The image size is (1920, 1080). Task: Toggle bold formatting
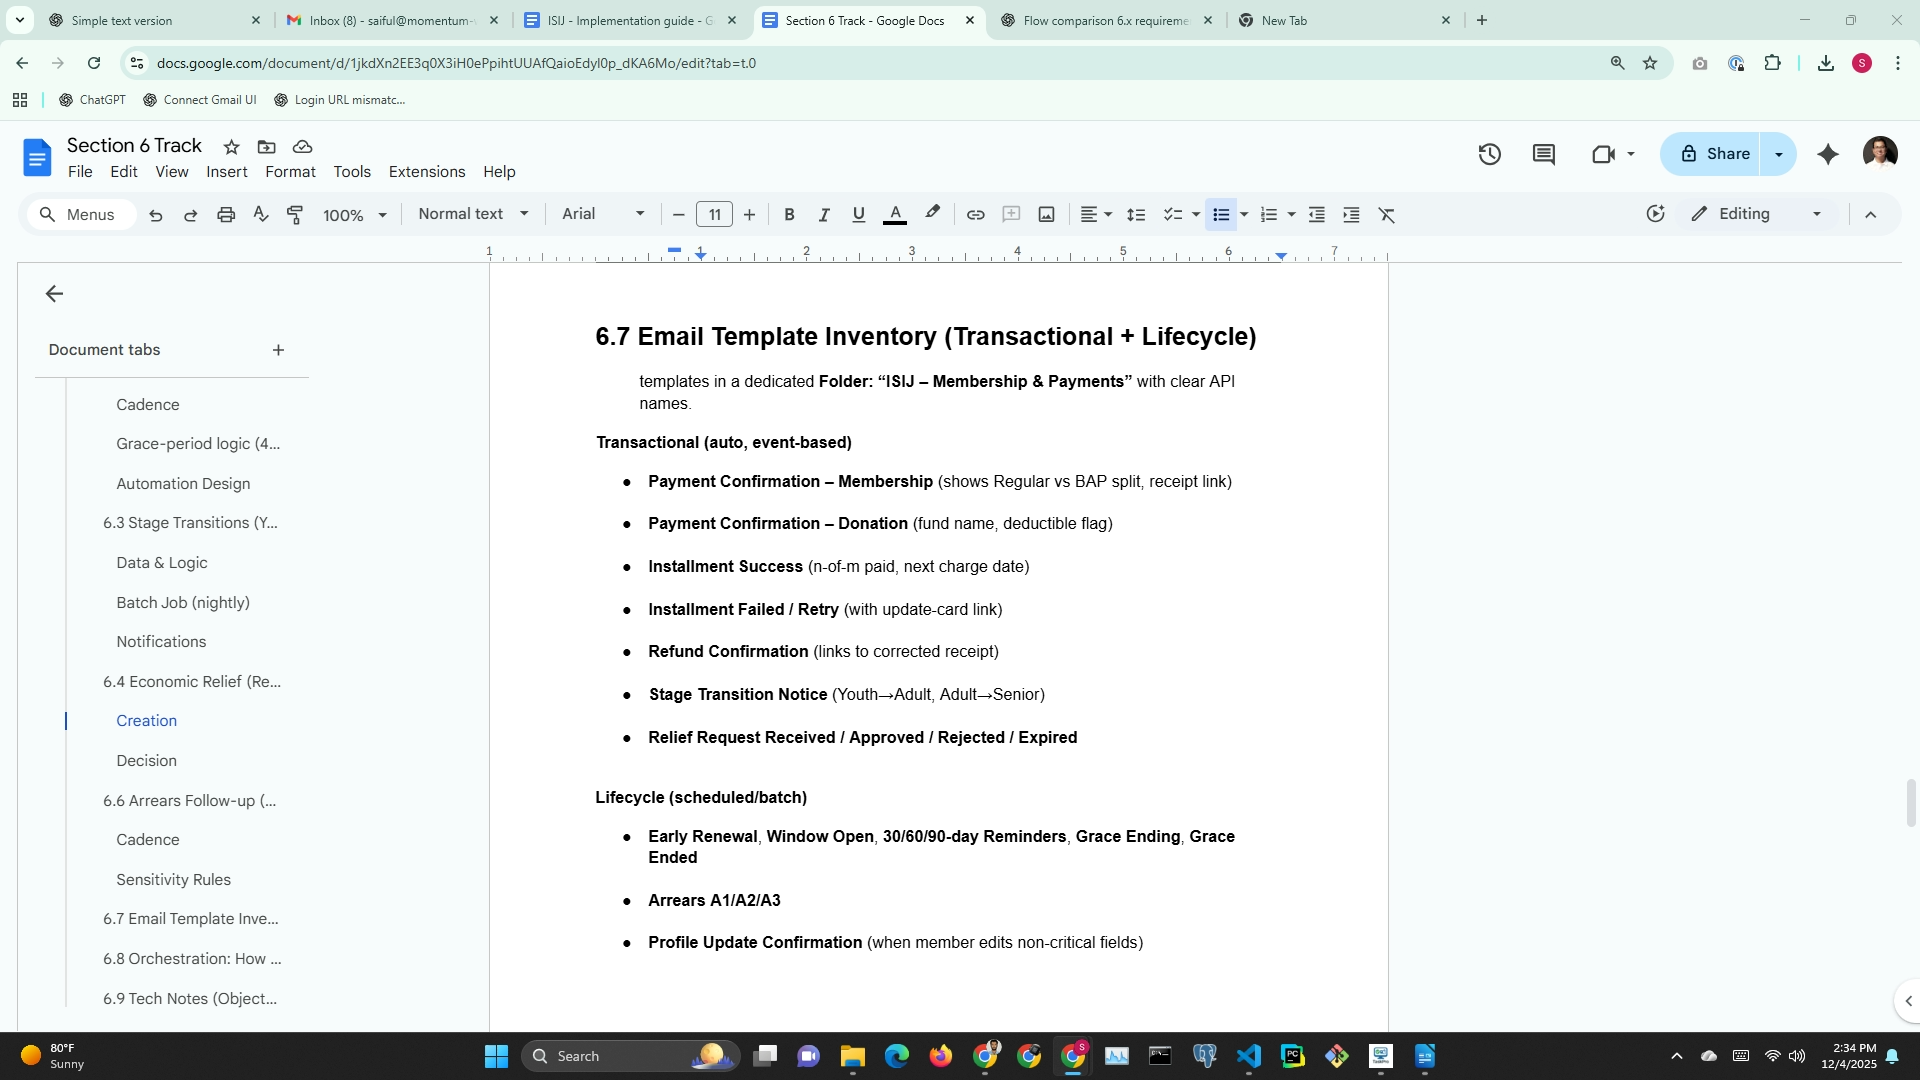tap(789, 214)
